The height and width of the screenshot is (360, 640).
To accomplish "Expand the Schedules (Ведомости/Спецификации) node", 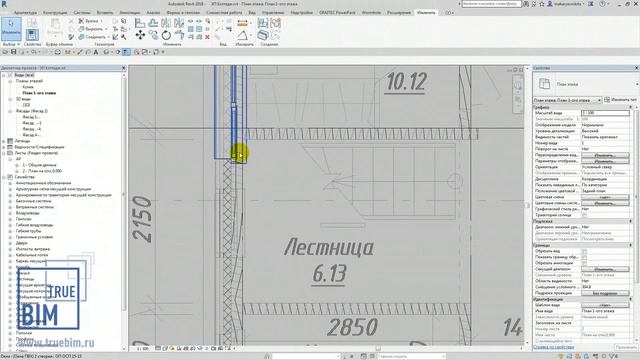I will (x=4, y=147).
